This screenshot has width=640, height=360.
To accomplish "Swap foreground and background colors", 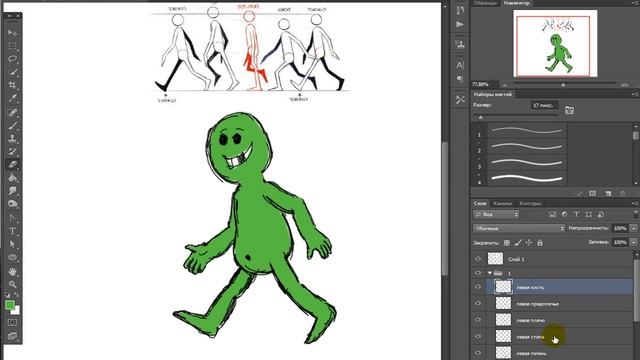I will 17,295.
